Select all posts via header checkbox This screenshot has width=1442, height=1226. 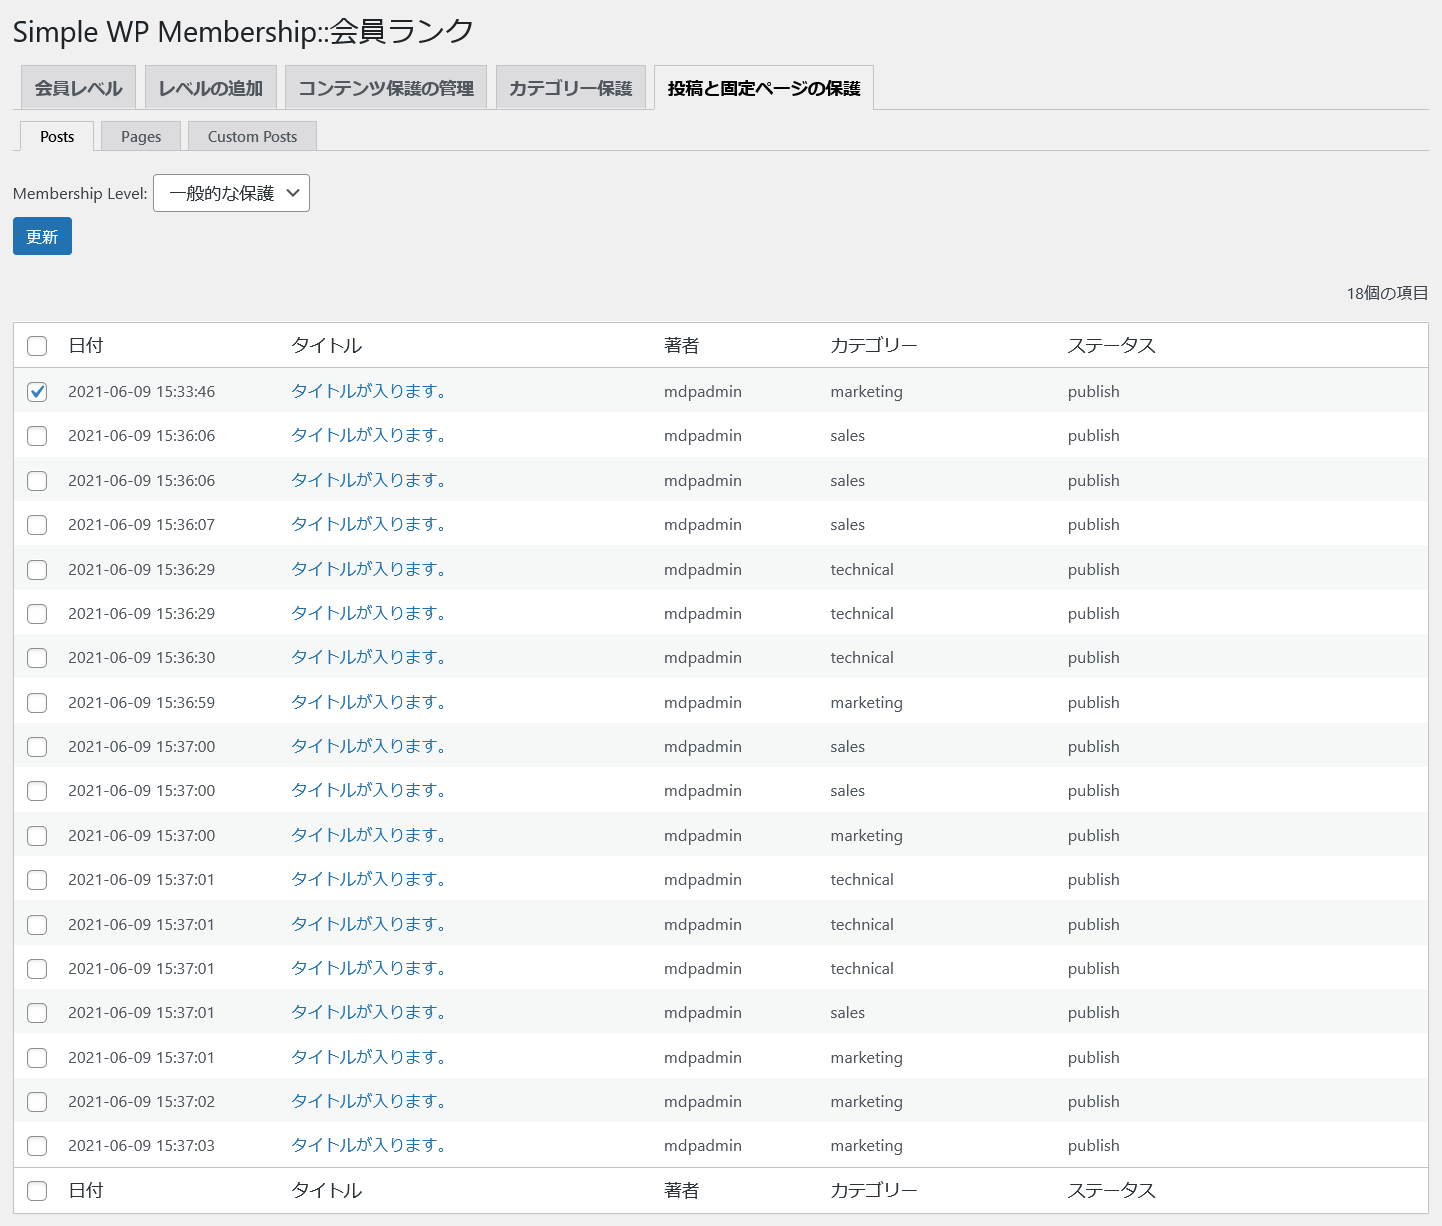(37, 346)
